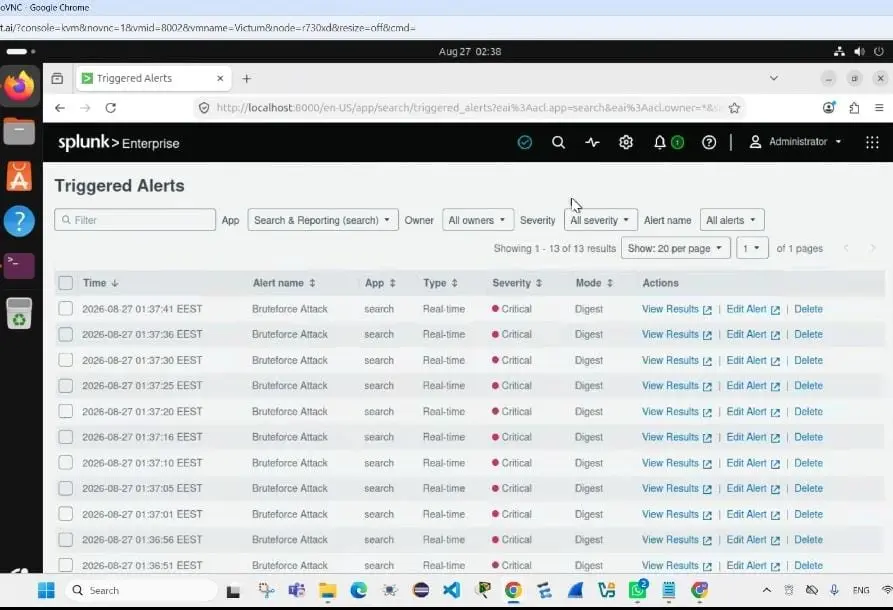Open the Show: 20 per page dropdown
The width and height of the screenshot is (893, 610).
[x=675, y=248]
